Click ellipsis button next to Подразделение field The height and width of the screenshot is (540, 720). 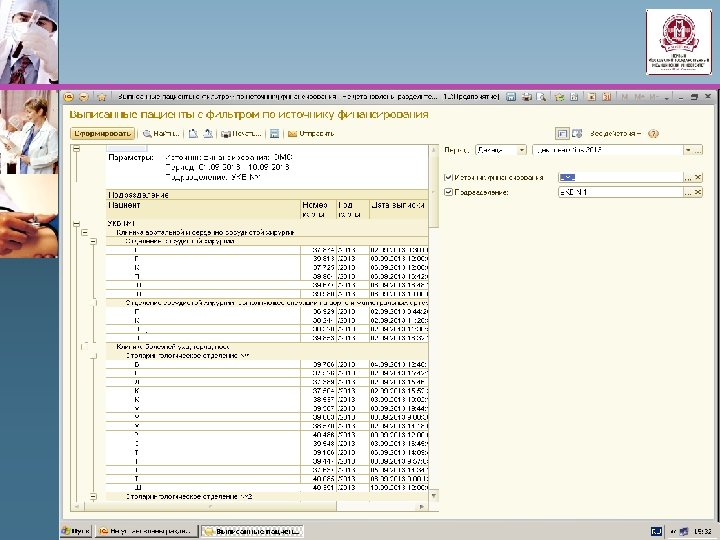click(686, 191)
